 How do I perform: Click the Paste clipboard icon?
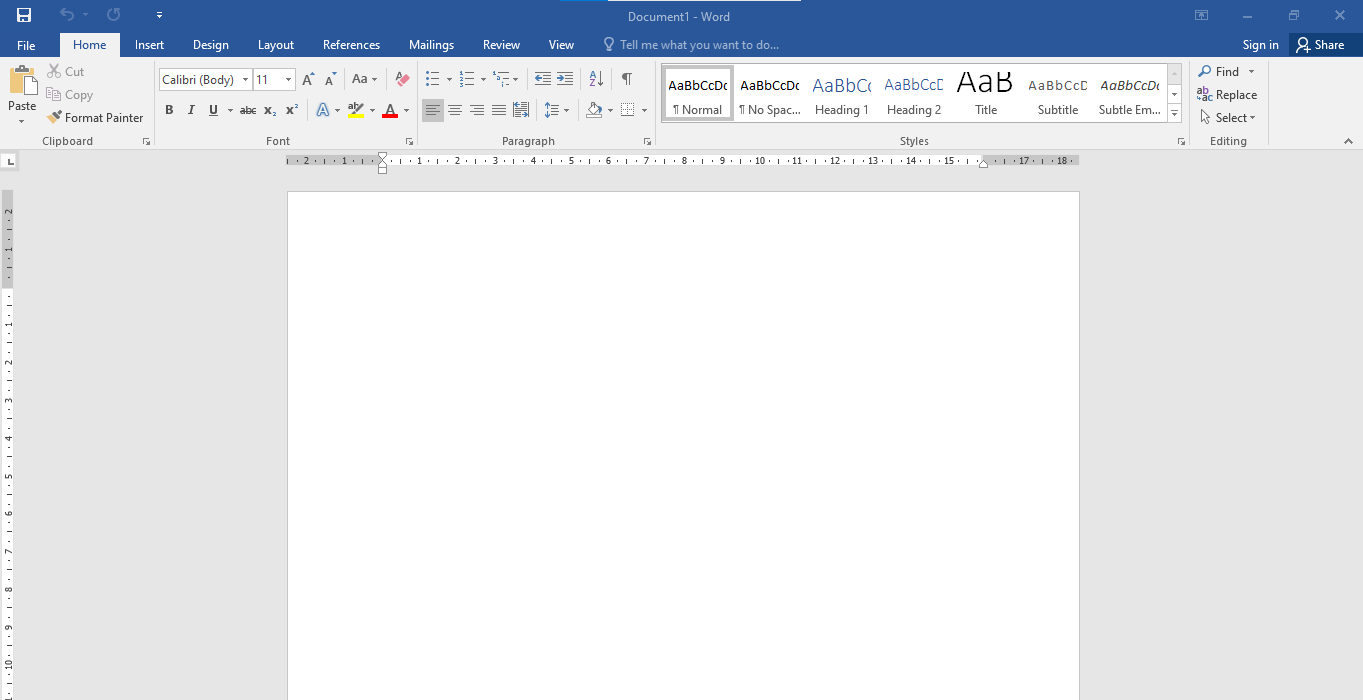22,81
